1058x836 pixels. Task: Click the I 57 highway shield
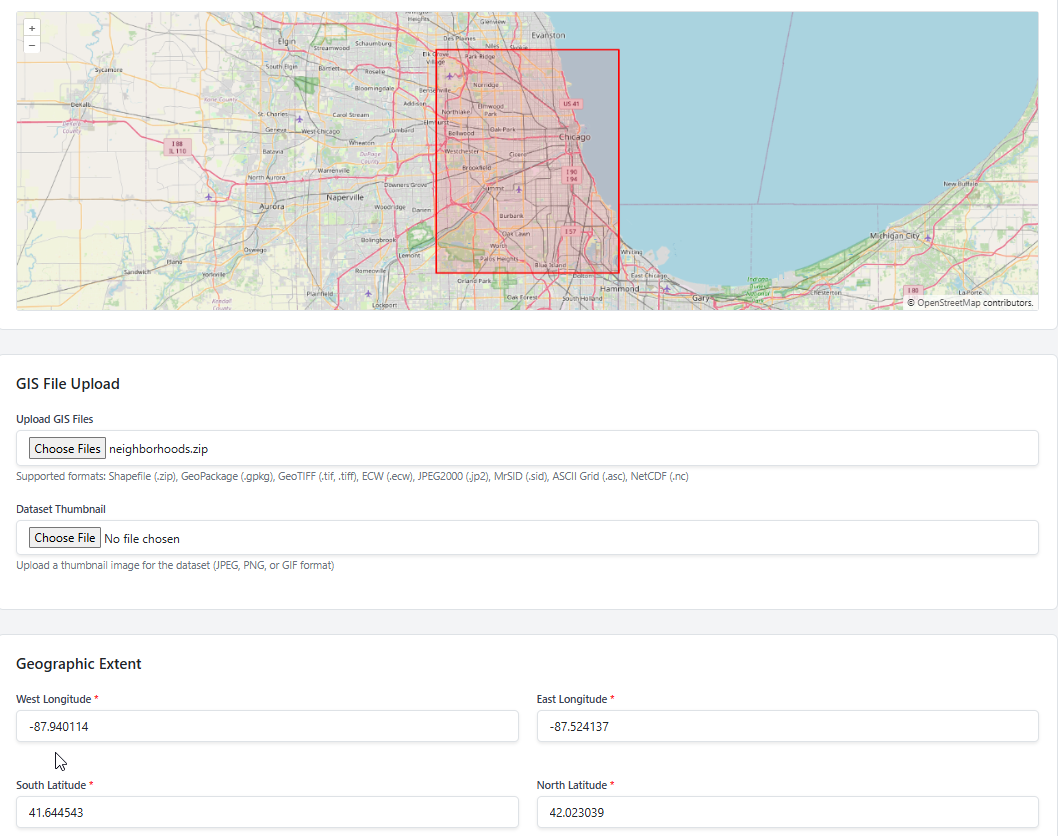(570, 231)
